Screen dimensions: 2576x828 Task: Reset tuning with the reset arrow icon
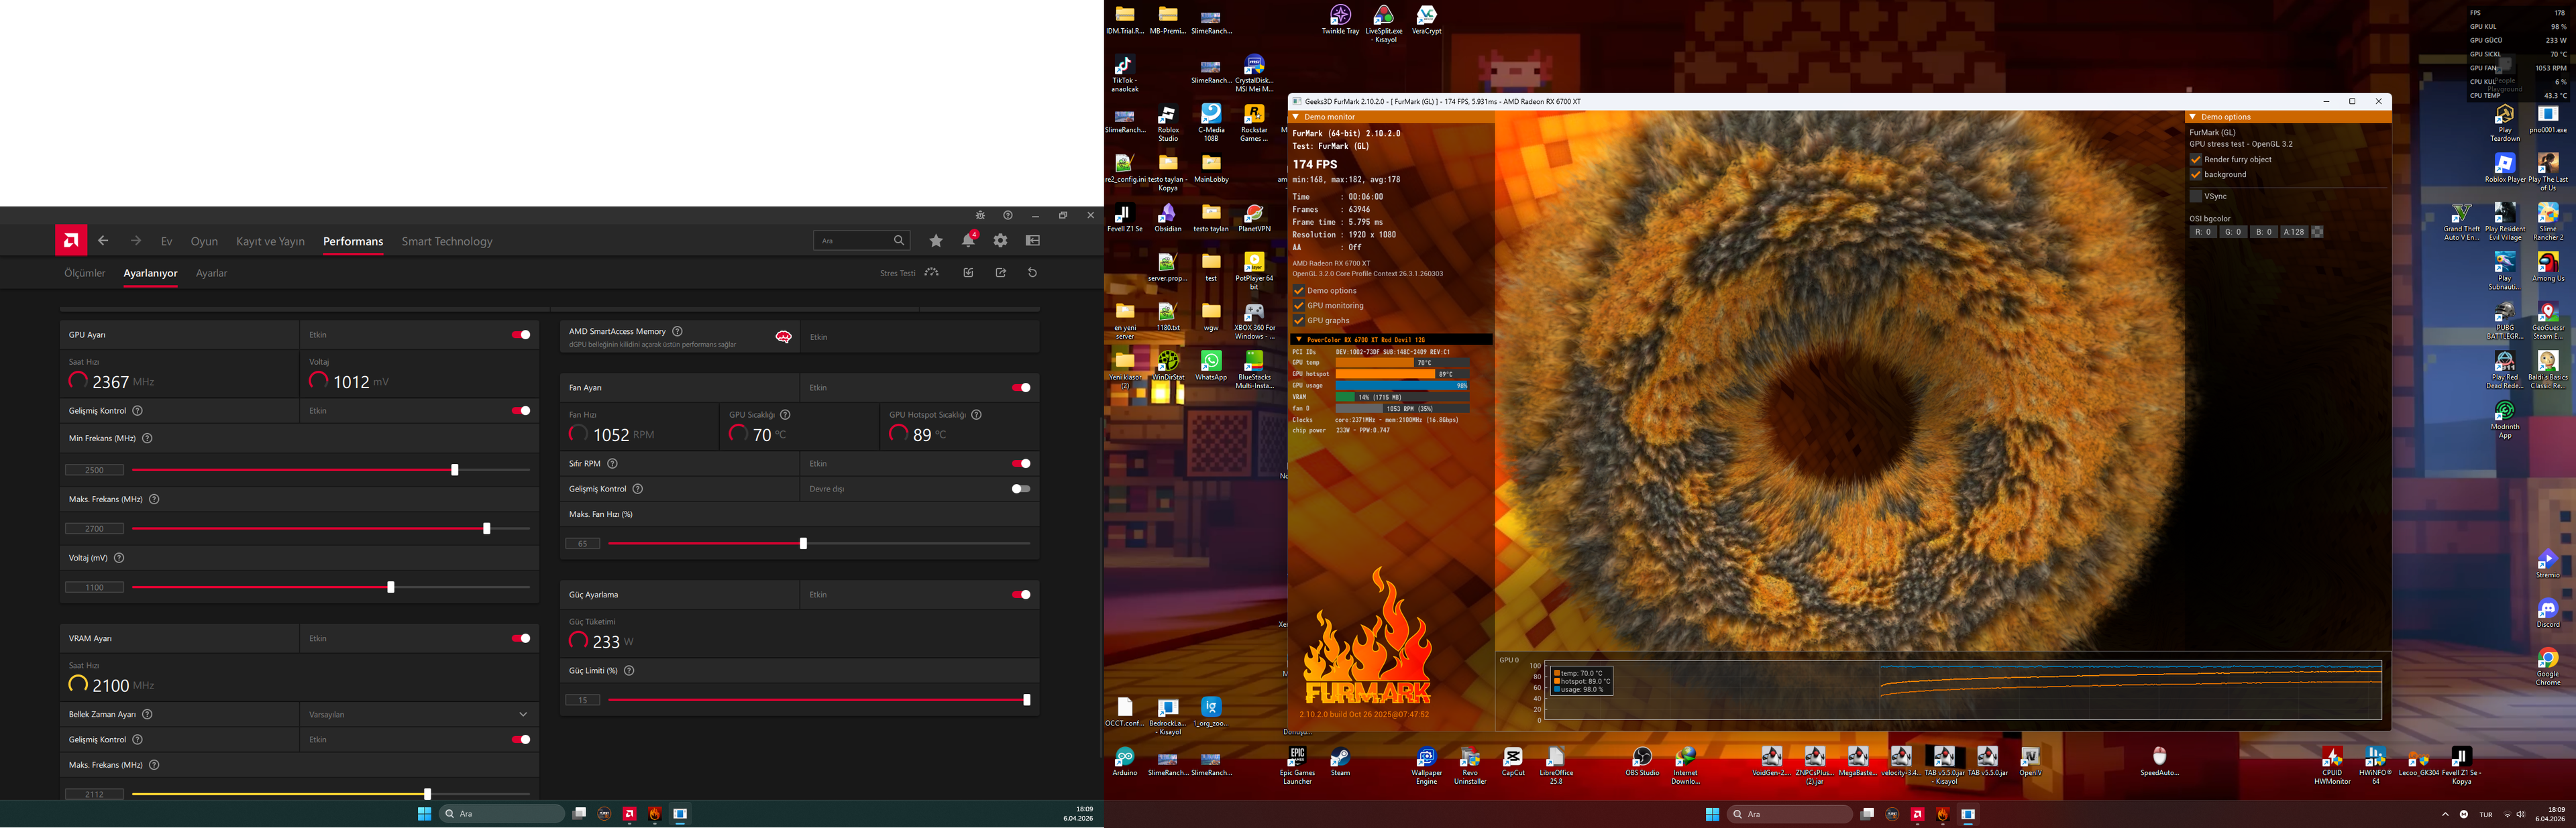click(x=1033, y=272)
